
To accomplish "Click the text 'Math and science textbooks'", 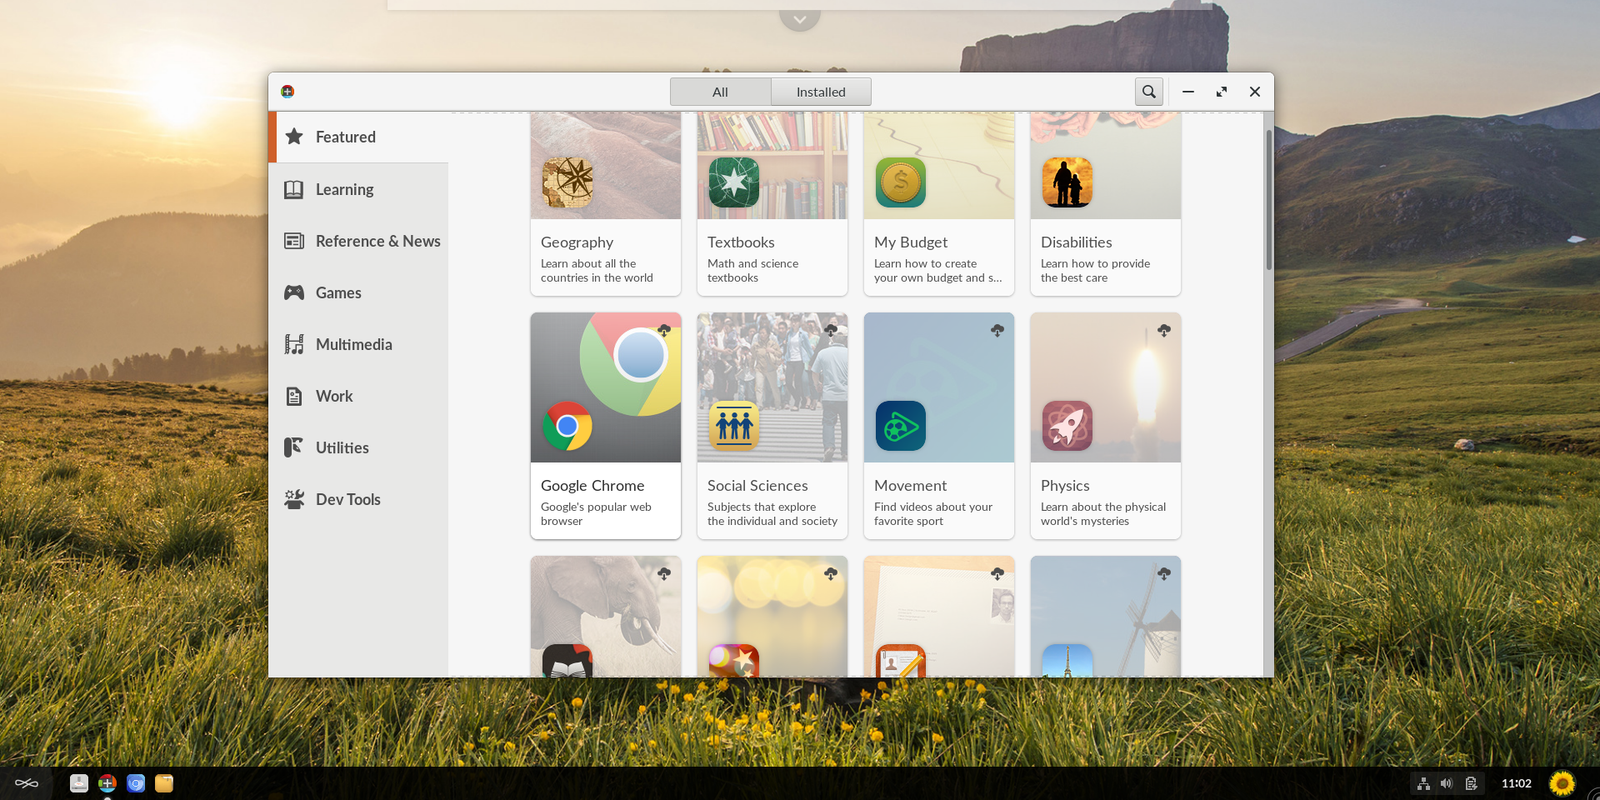I will [753, 271].
